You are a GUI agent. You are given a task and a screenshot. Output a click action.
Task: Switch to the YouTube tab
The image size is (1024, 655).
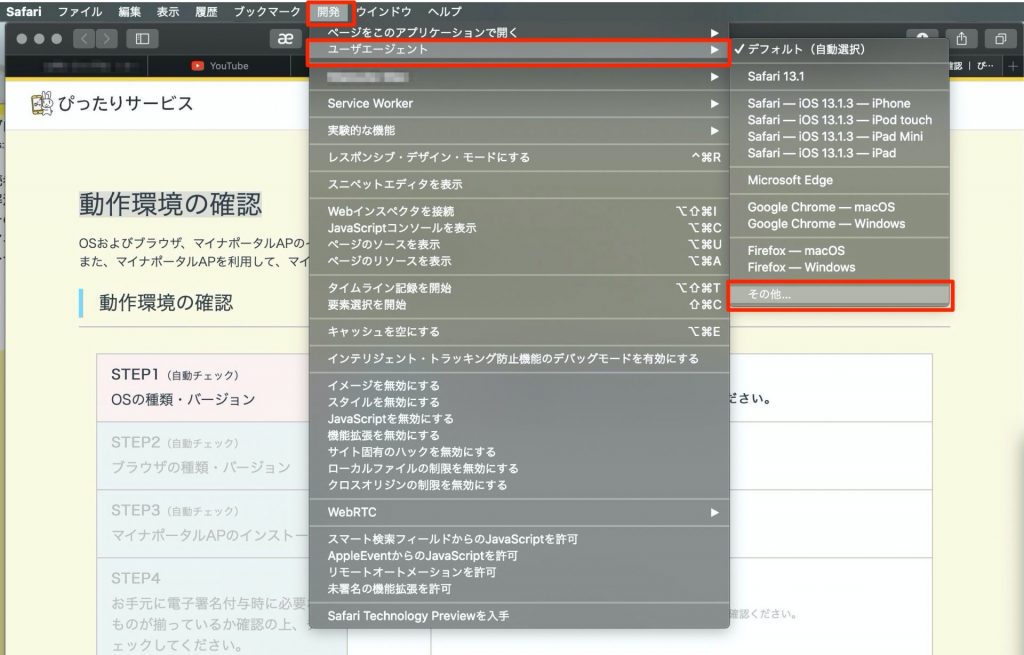pos(219,66)
